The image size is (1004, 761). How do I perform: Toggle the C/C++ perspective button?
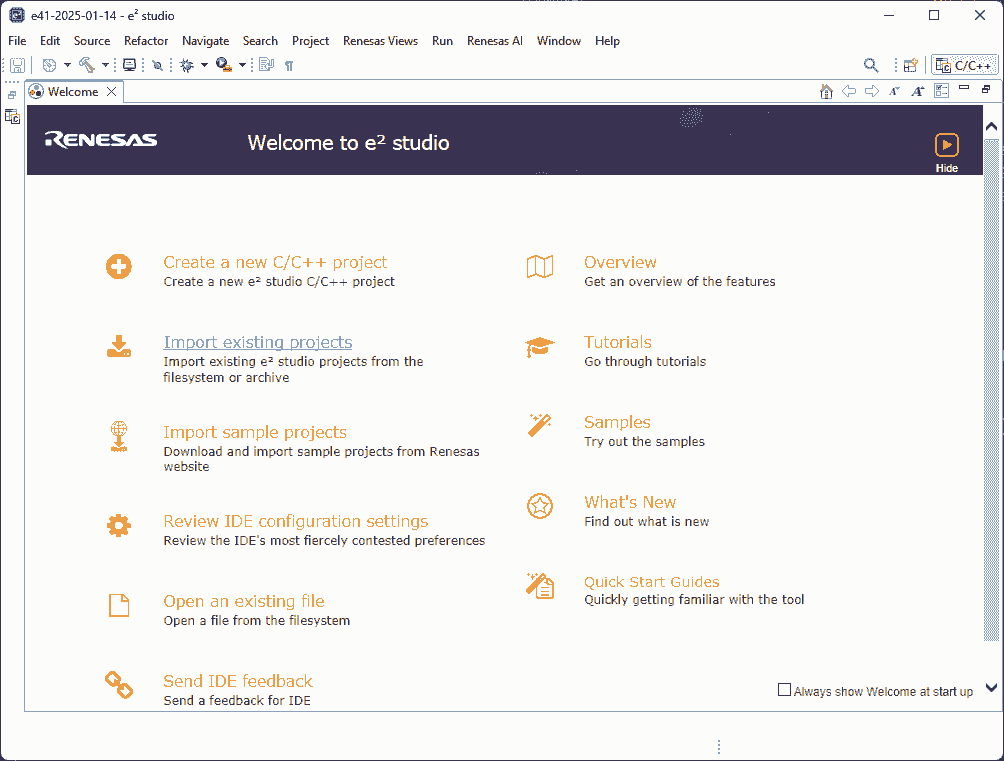(964, 66)
